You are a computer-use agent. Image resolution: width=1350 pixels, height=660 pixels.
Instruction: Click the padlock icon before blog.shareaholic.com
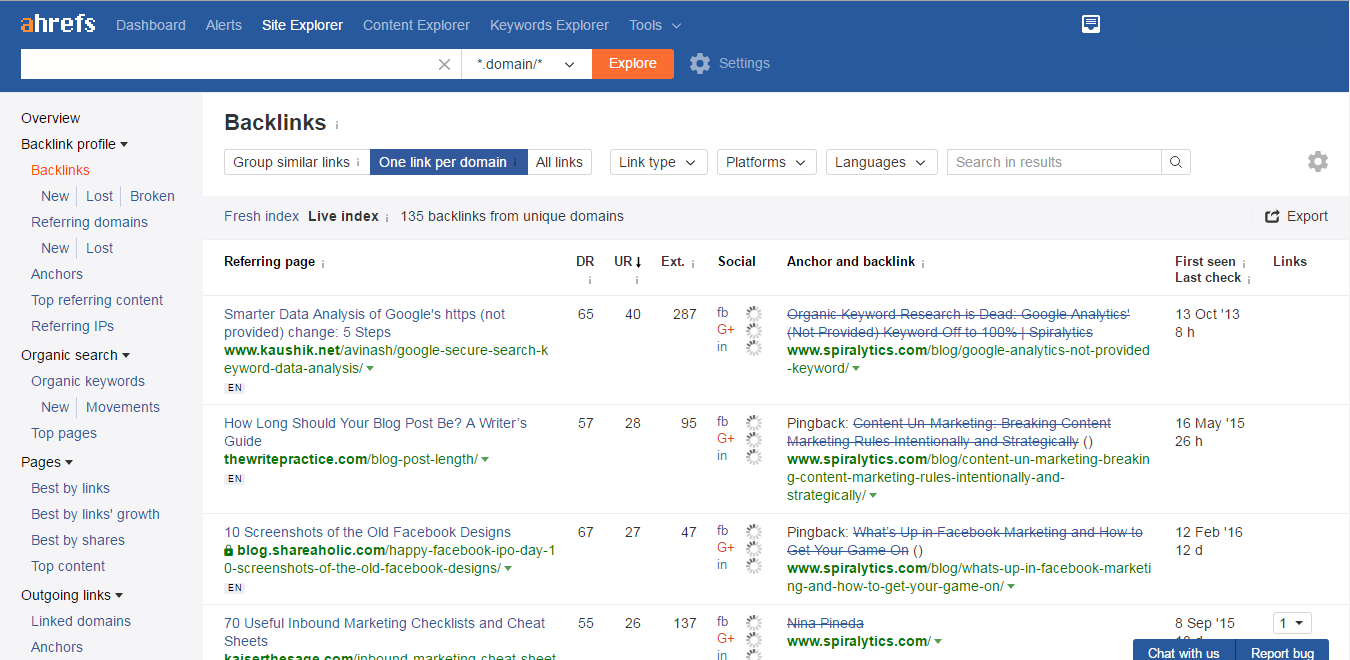tap(229, 551)
